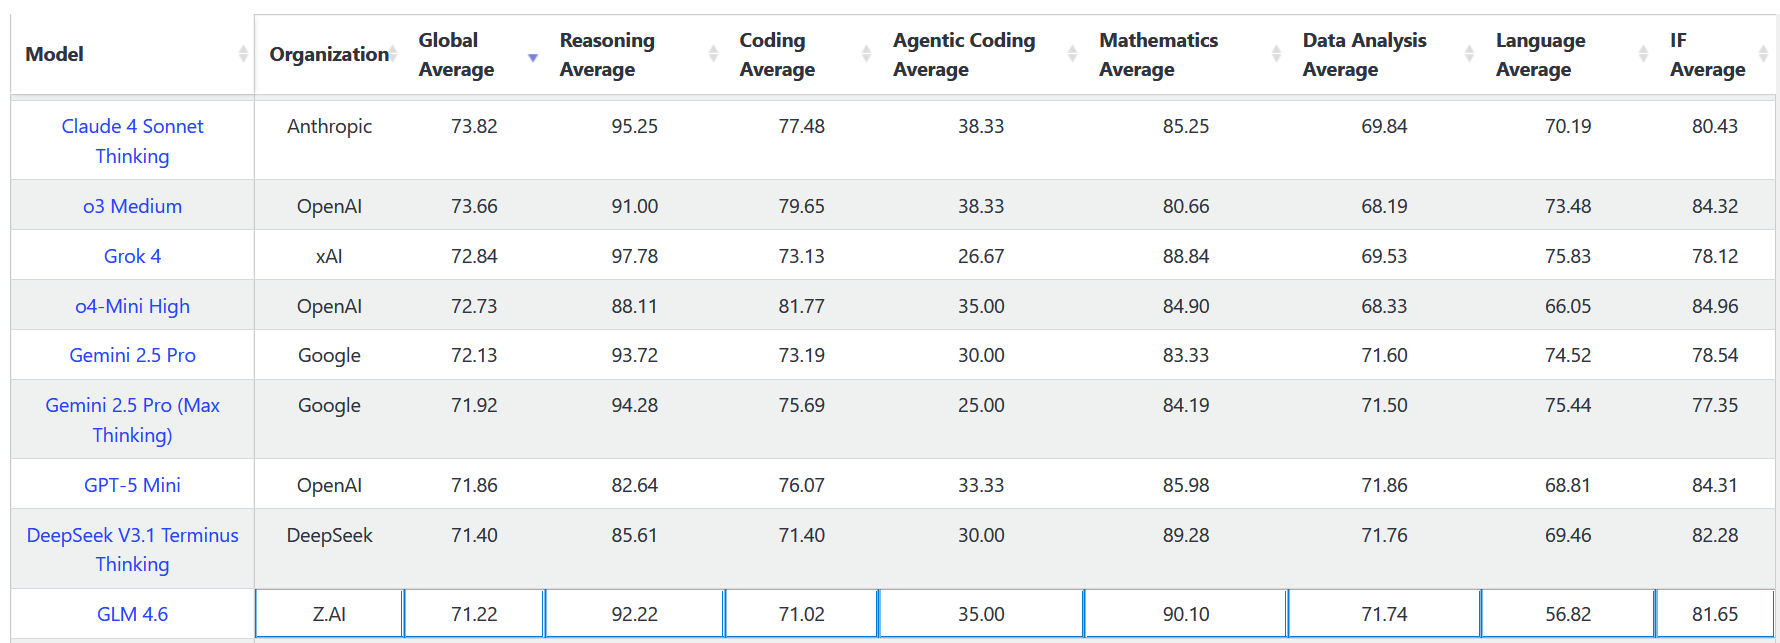Visit the Gemini 2.5 Pro link
The height and width of the screenshot is (643, 1780).
(132, 355)
